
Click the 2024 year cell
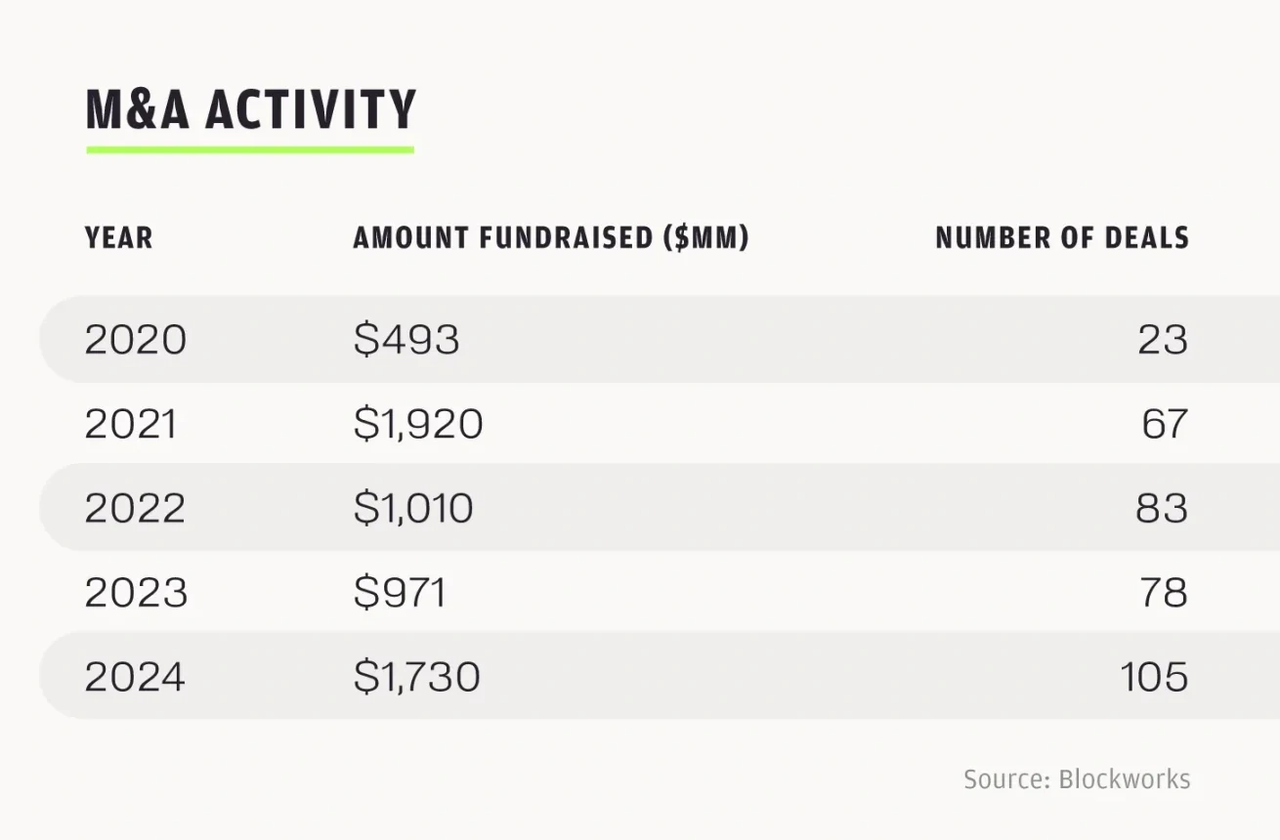tap(135, 677)
